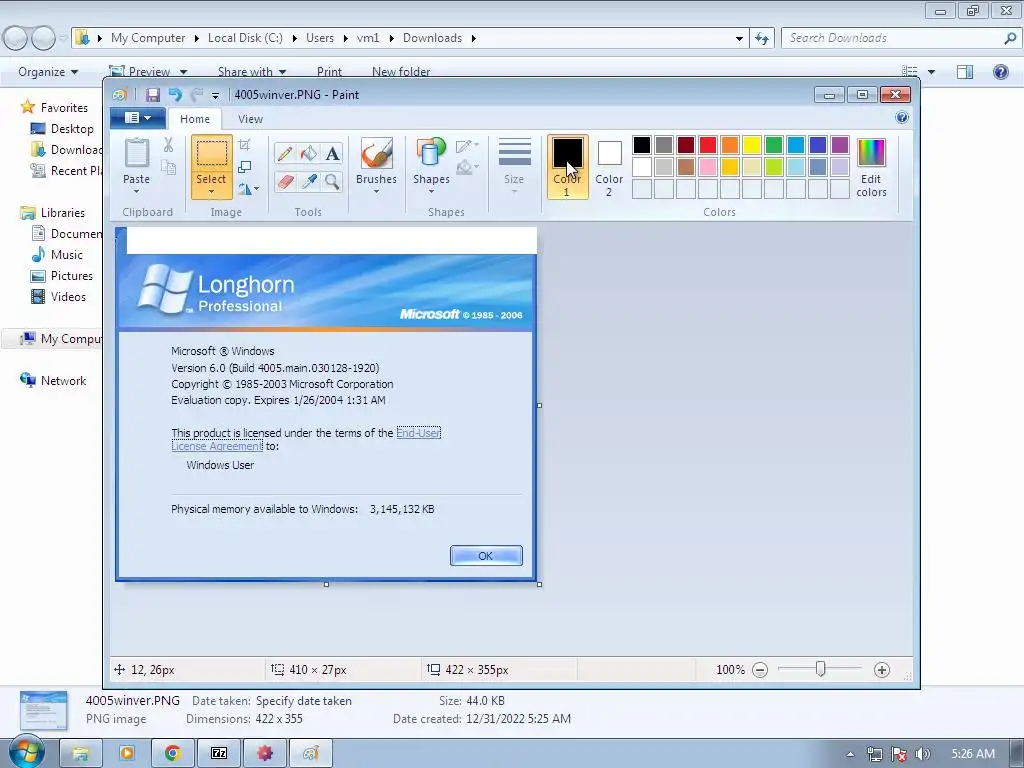
Task: Pick the green color swatch
Action: [774, 145]
